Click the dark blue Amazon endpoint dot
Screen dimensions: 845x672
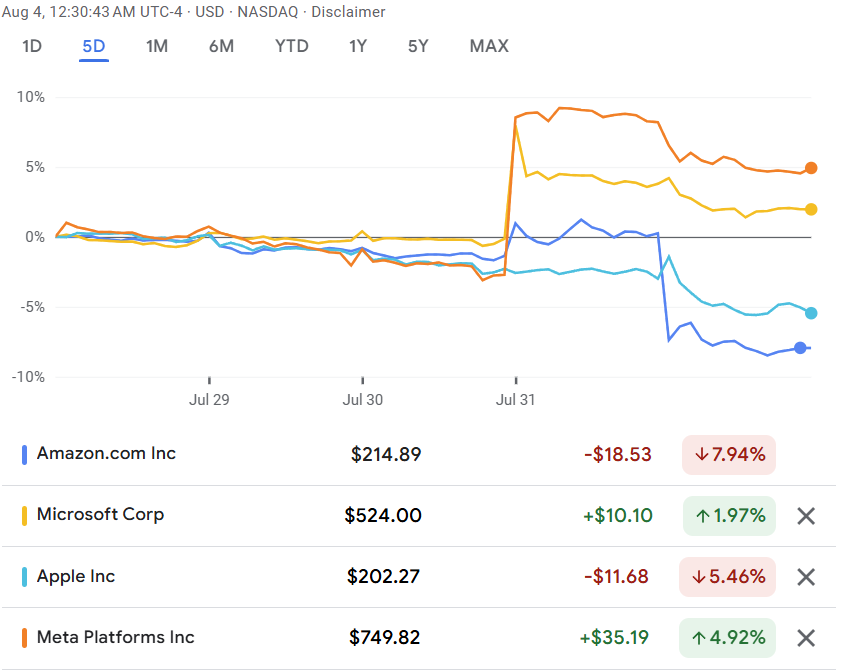[800, 348]
